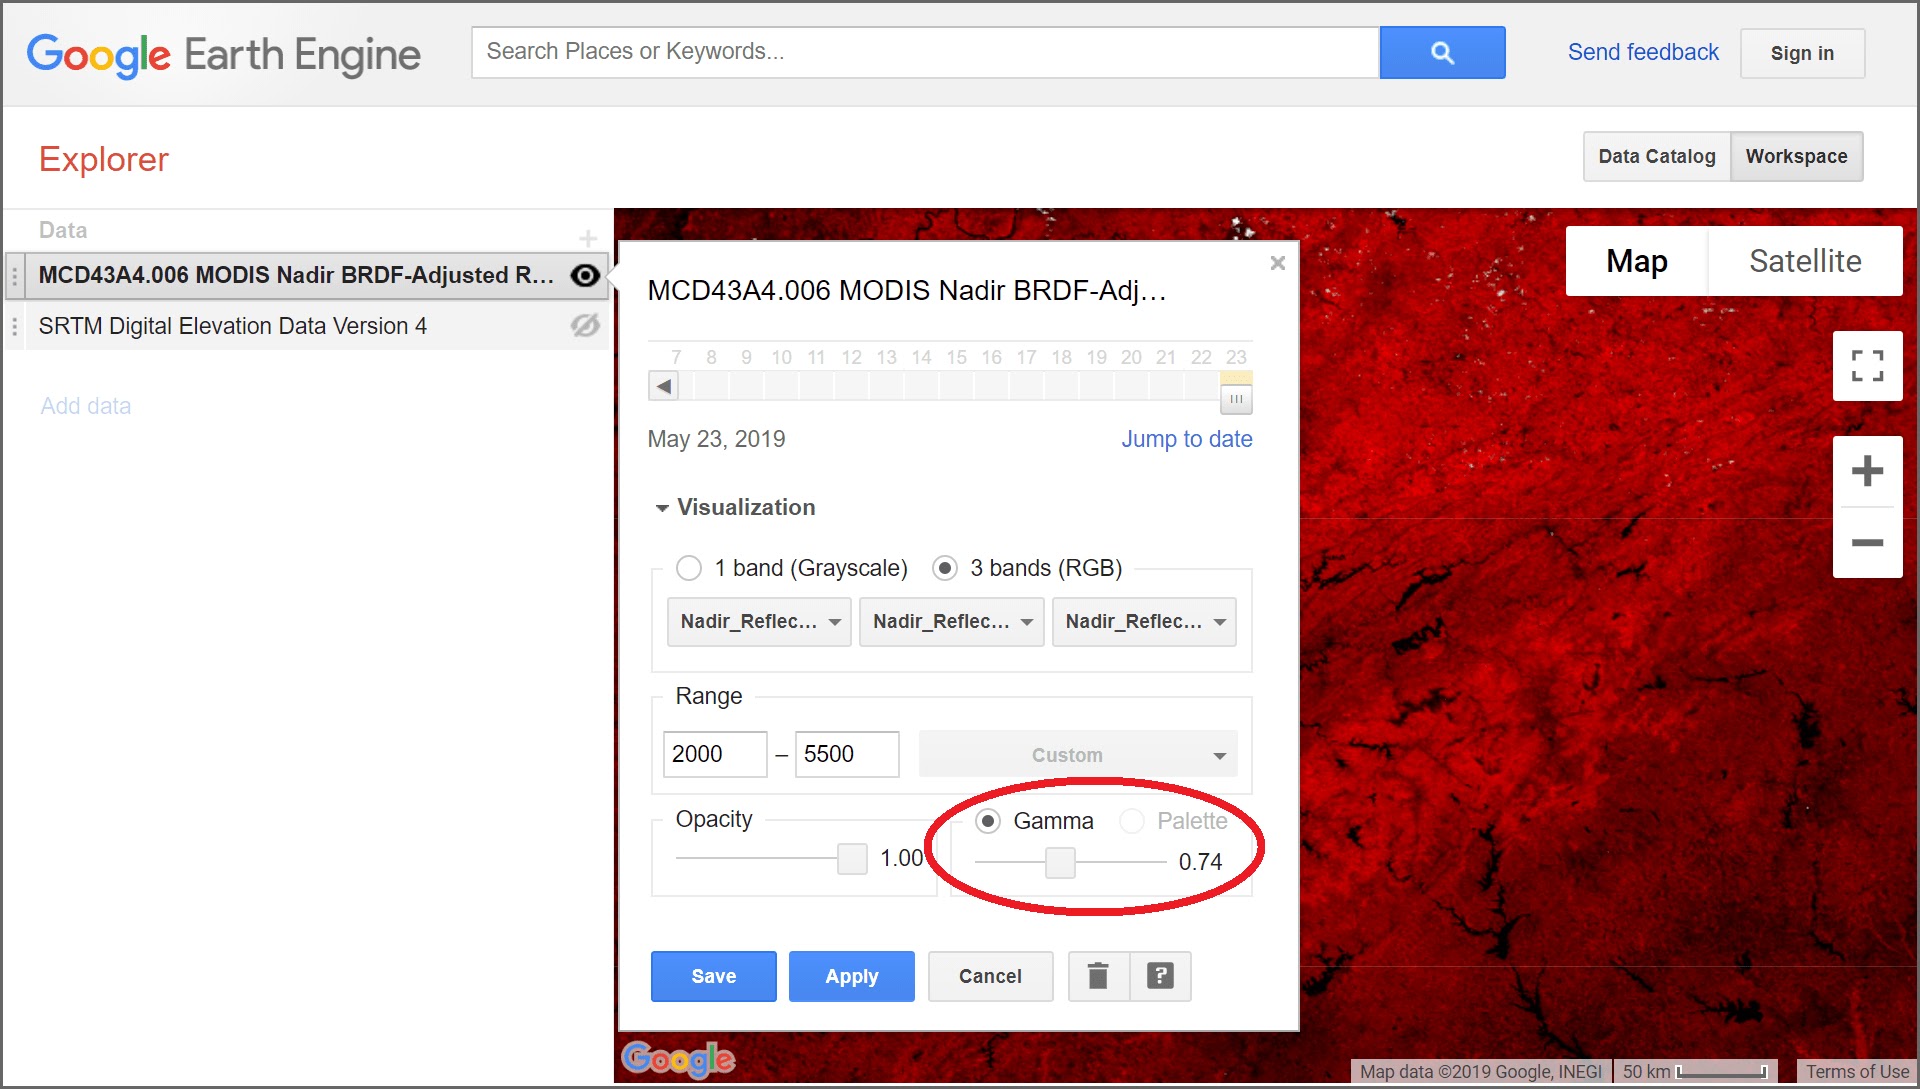Select the Palette radio button
Viewport: 1920px width, 1089px height.
pyautogui.click(x=1132, y=821)
